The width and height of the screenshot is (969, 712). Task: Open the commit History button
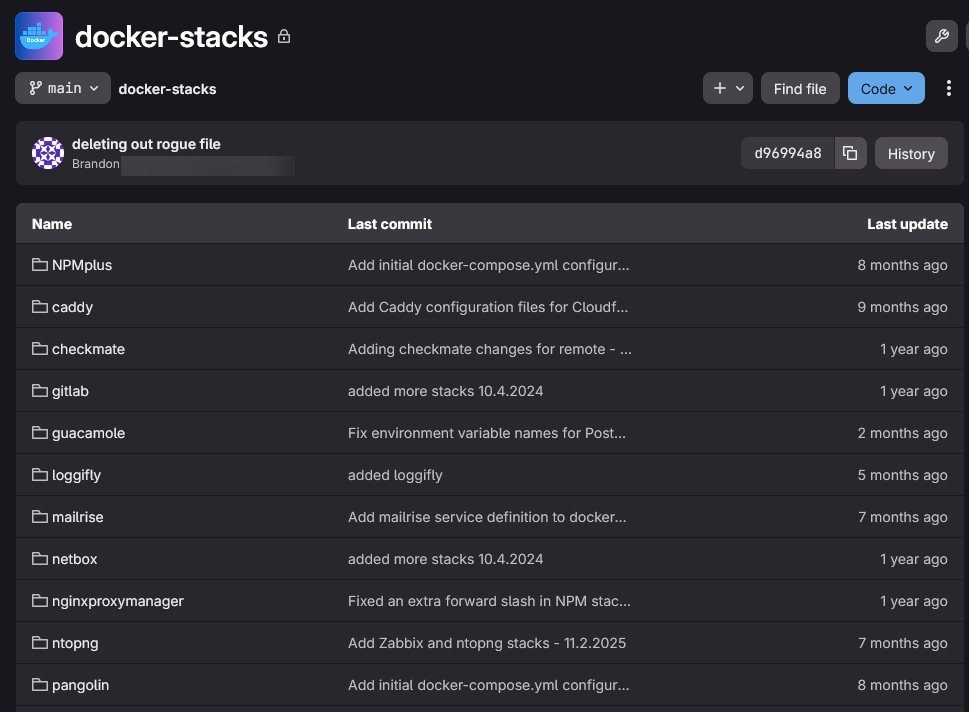coord(911,153)
